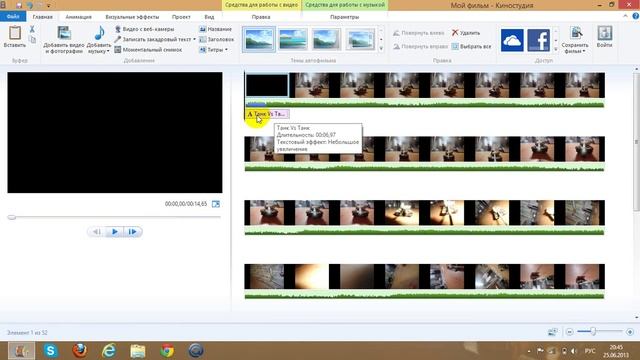Toggle full screen preview icon
This screenshot has height=360, width=640.
tap(216, 204)
